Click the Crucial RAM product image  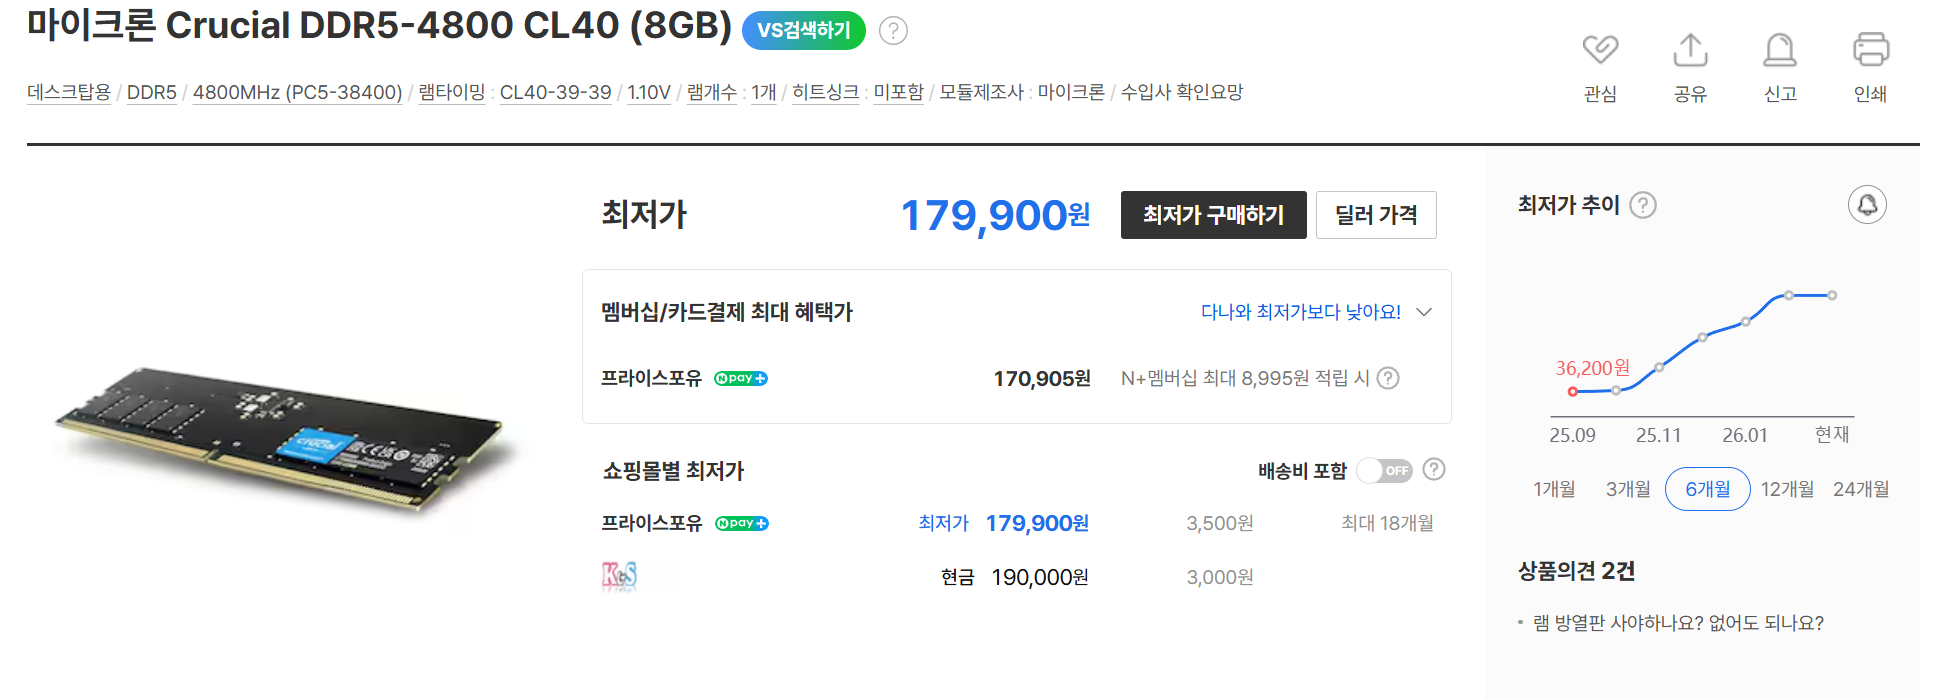(x=280, y=442)
